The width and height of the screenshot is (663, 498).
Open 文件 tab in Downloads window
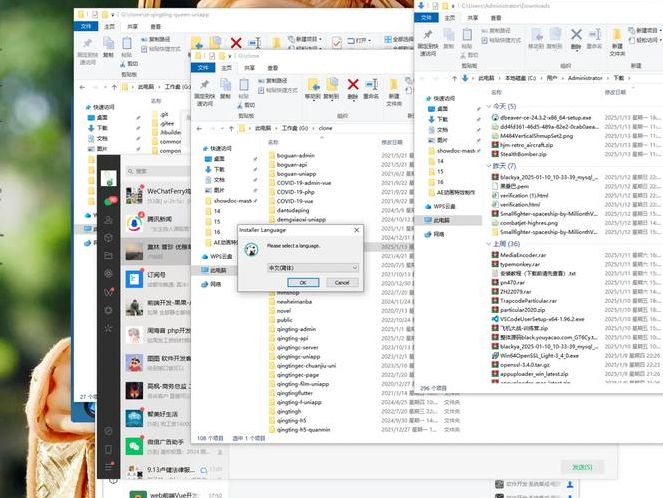tap(426, 18)
